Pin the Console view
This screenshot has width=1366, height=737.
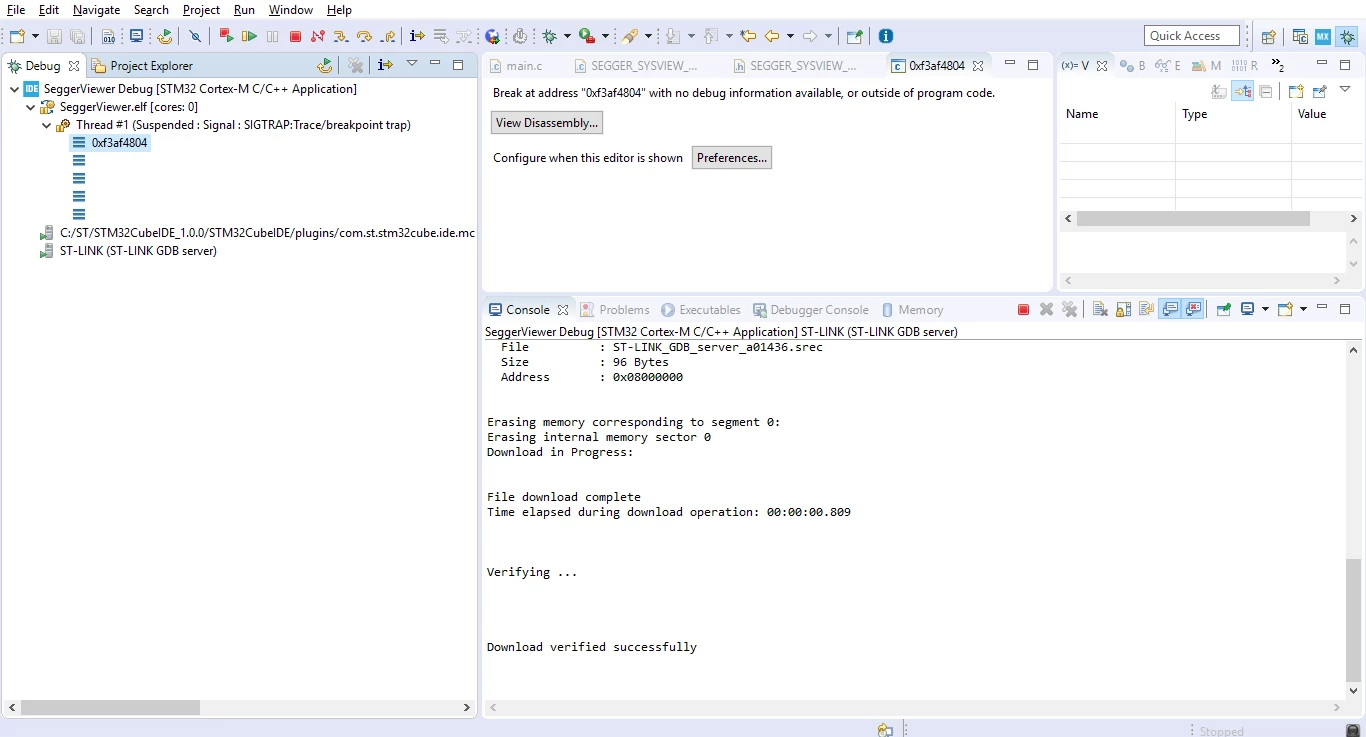tap(1223, 310)
